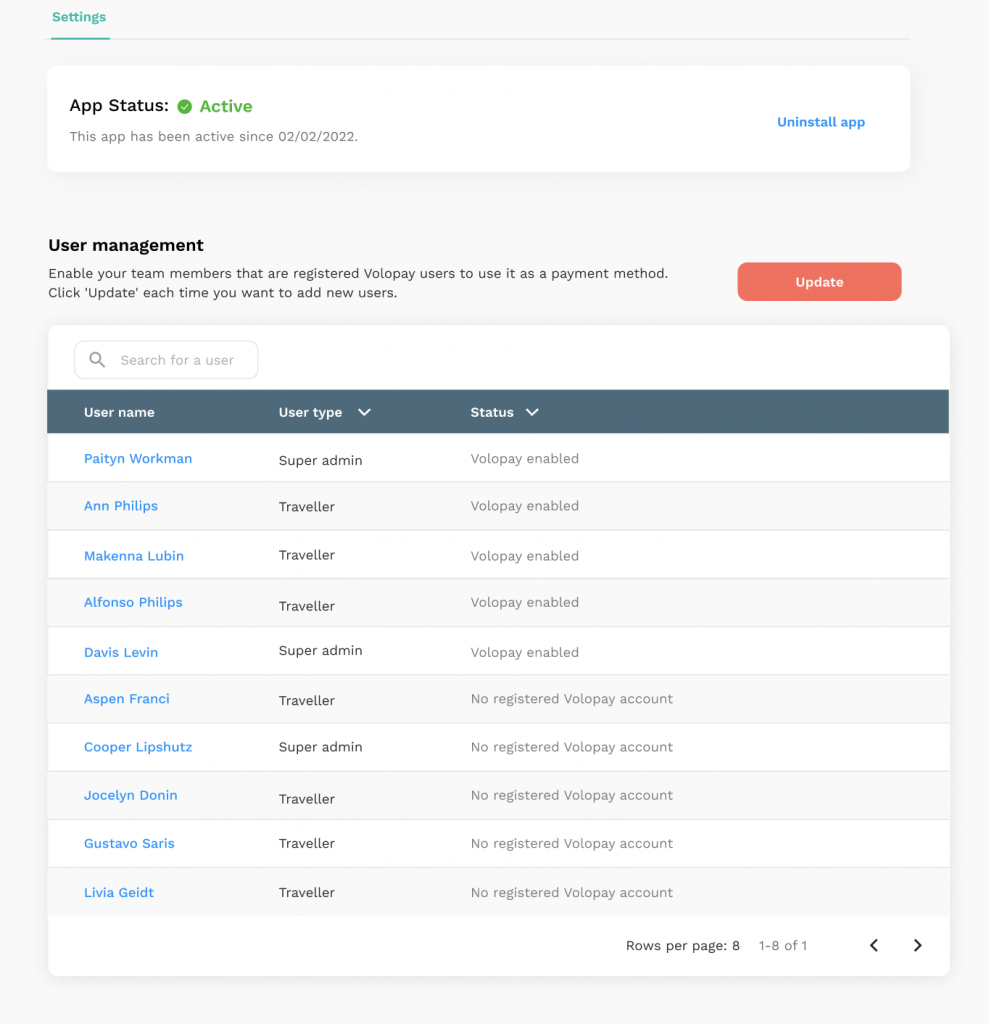
Task: Click the User name column header
Action: [119, 412]
